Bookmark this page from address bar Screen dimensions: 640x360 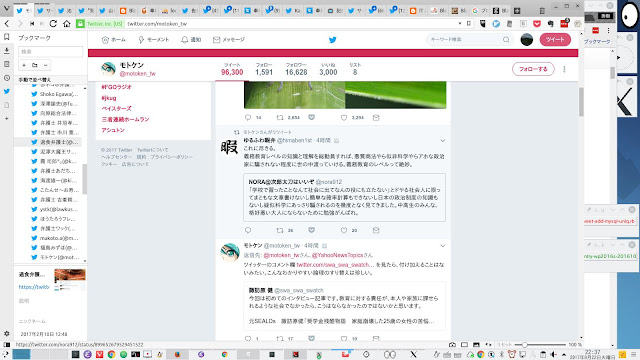click(x=469, y=24)
